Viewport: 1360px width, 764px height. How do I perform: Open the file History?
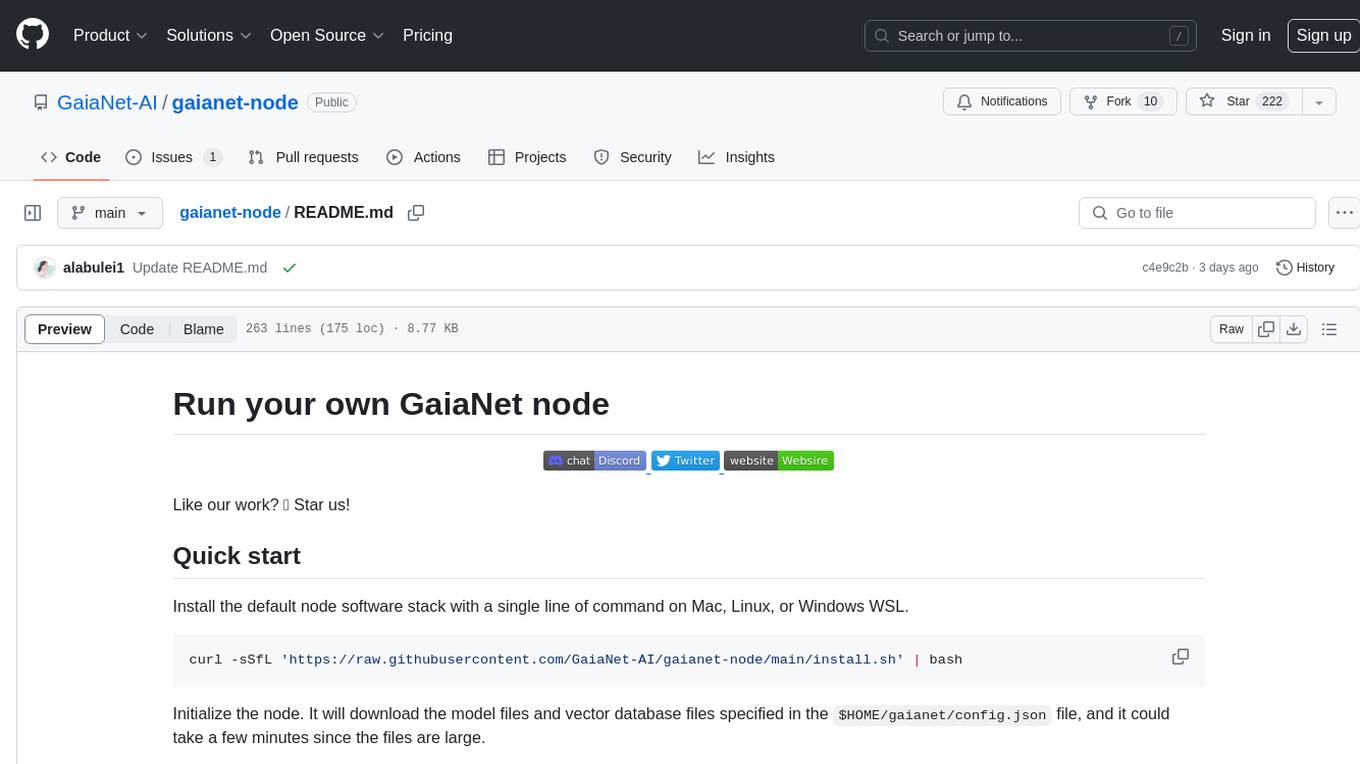(x=1306, y=268)
